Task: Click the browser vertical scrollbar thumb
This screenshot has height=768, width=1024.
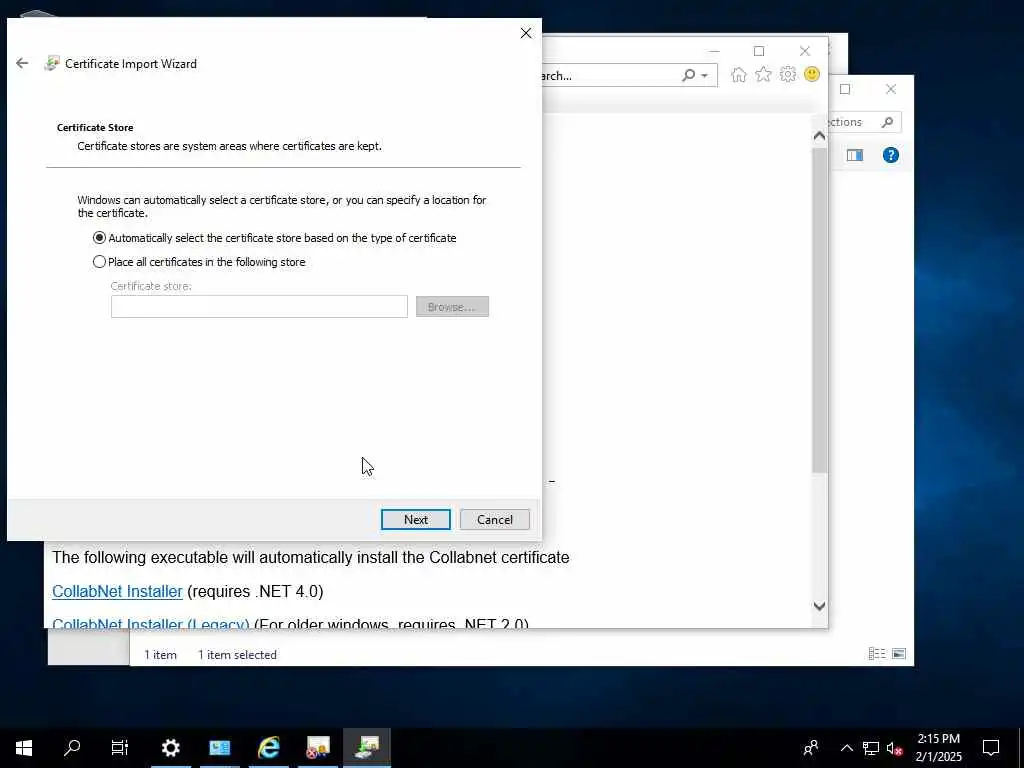Action: pos(820,310)
